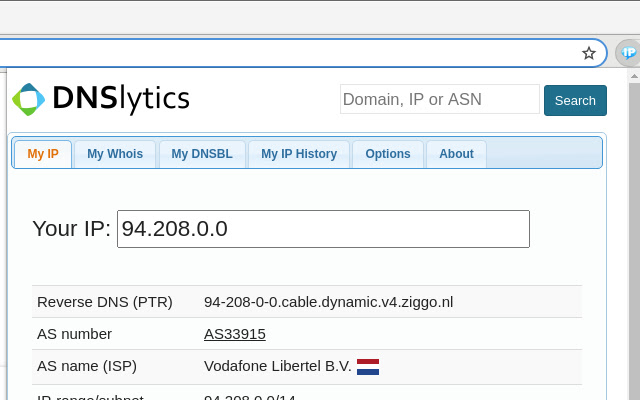
Task: Click the reverse DNS hostname ending in ziggo.nl
Action: tap(328, 302)
